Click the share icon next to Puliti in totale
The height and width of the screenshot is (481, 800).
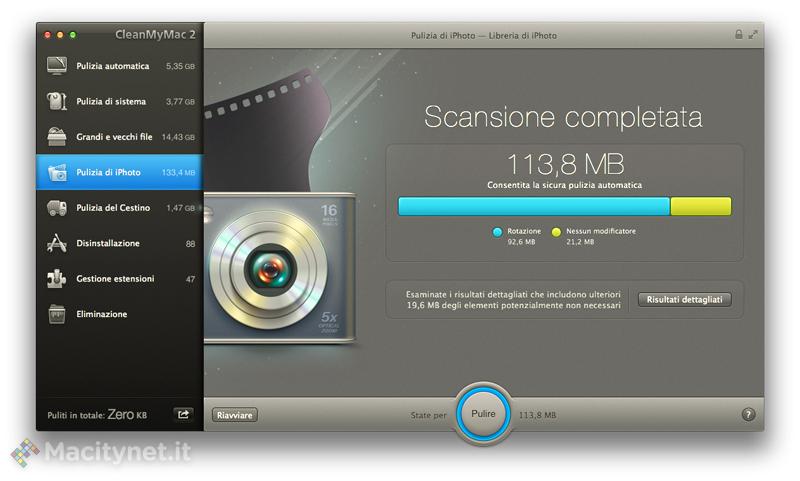[183, 414]
